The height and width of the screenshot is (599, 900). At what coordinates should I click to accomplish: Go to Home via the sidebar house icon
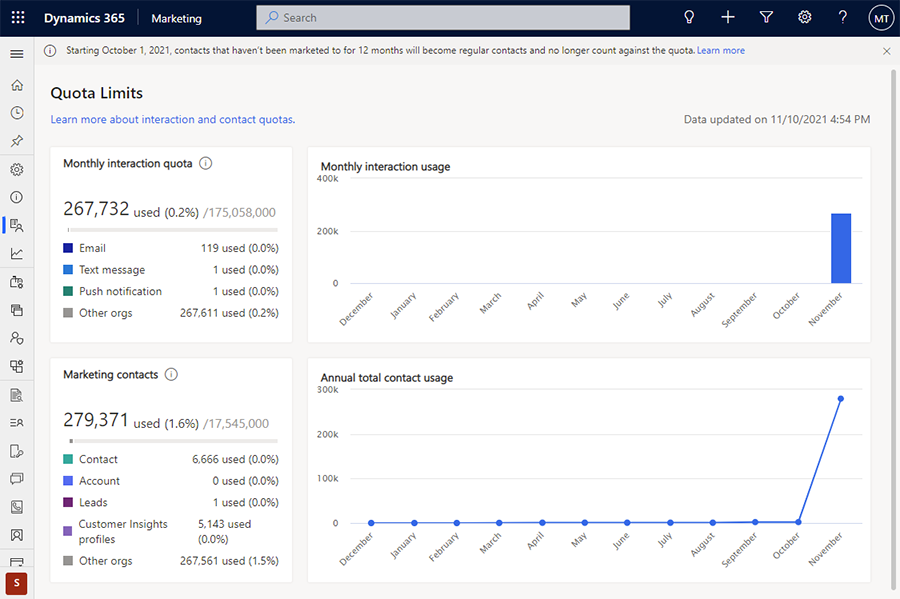(16, 85)
